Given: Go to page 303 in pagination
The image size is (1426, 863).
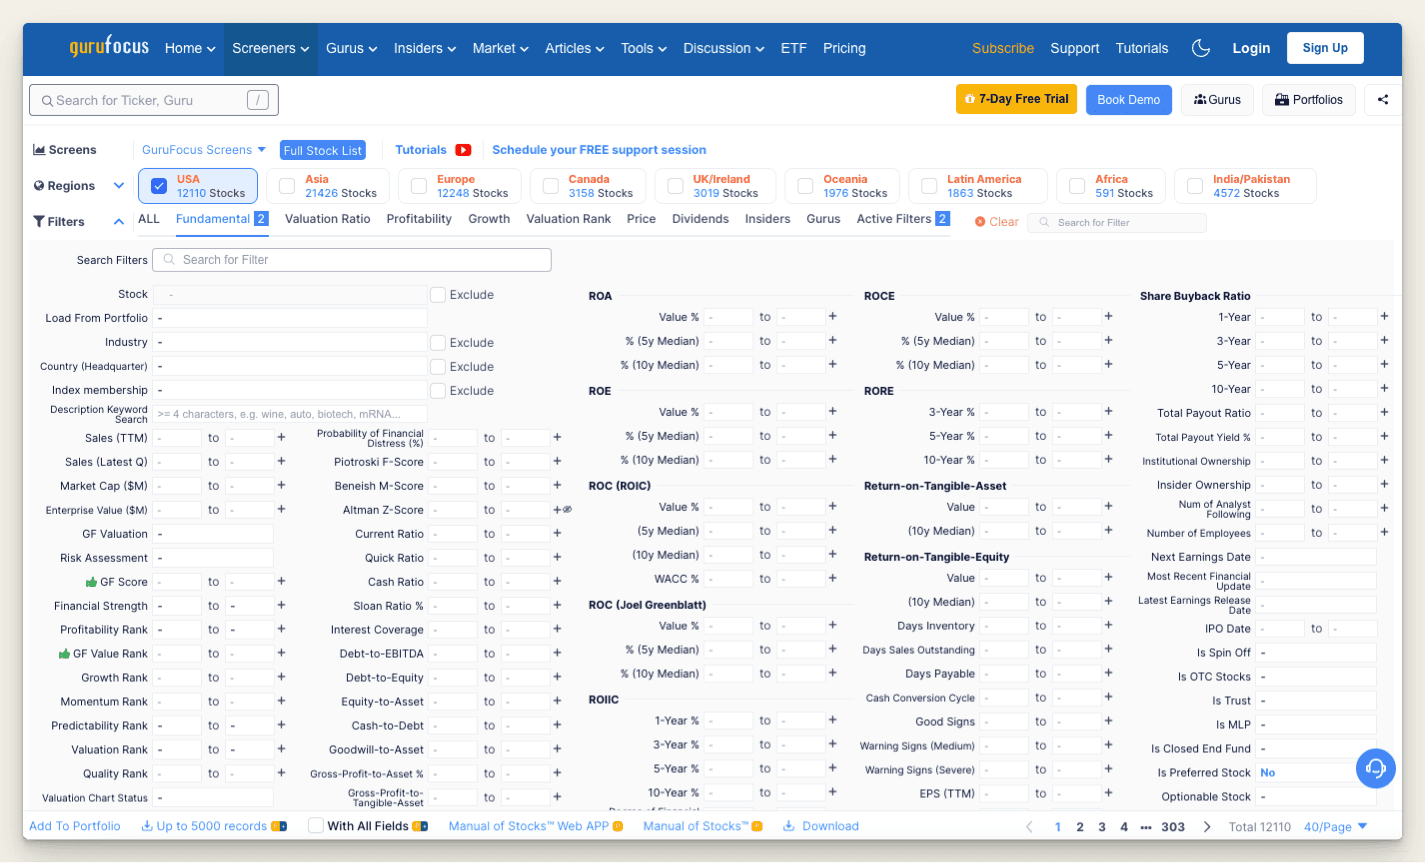Looking at the screenshot, I should click(1173, 827).
